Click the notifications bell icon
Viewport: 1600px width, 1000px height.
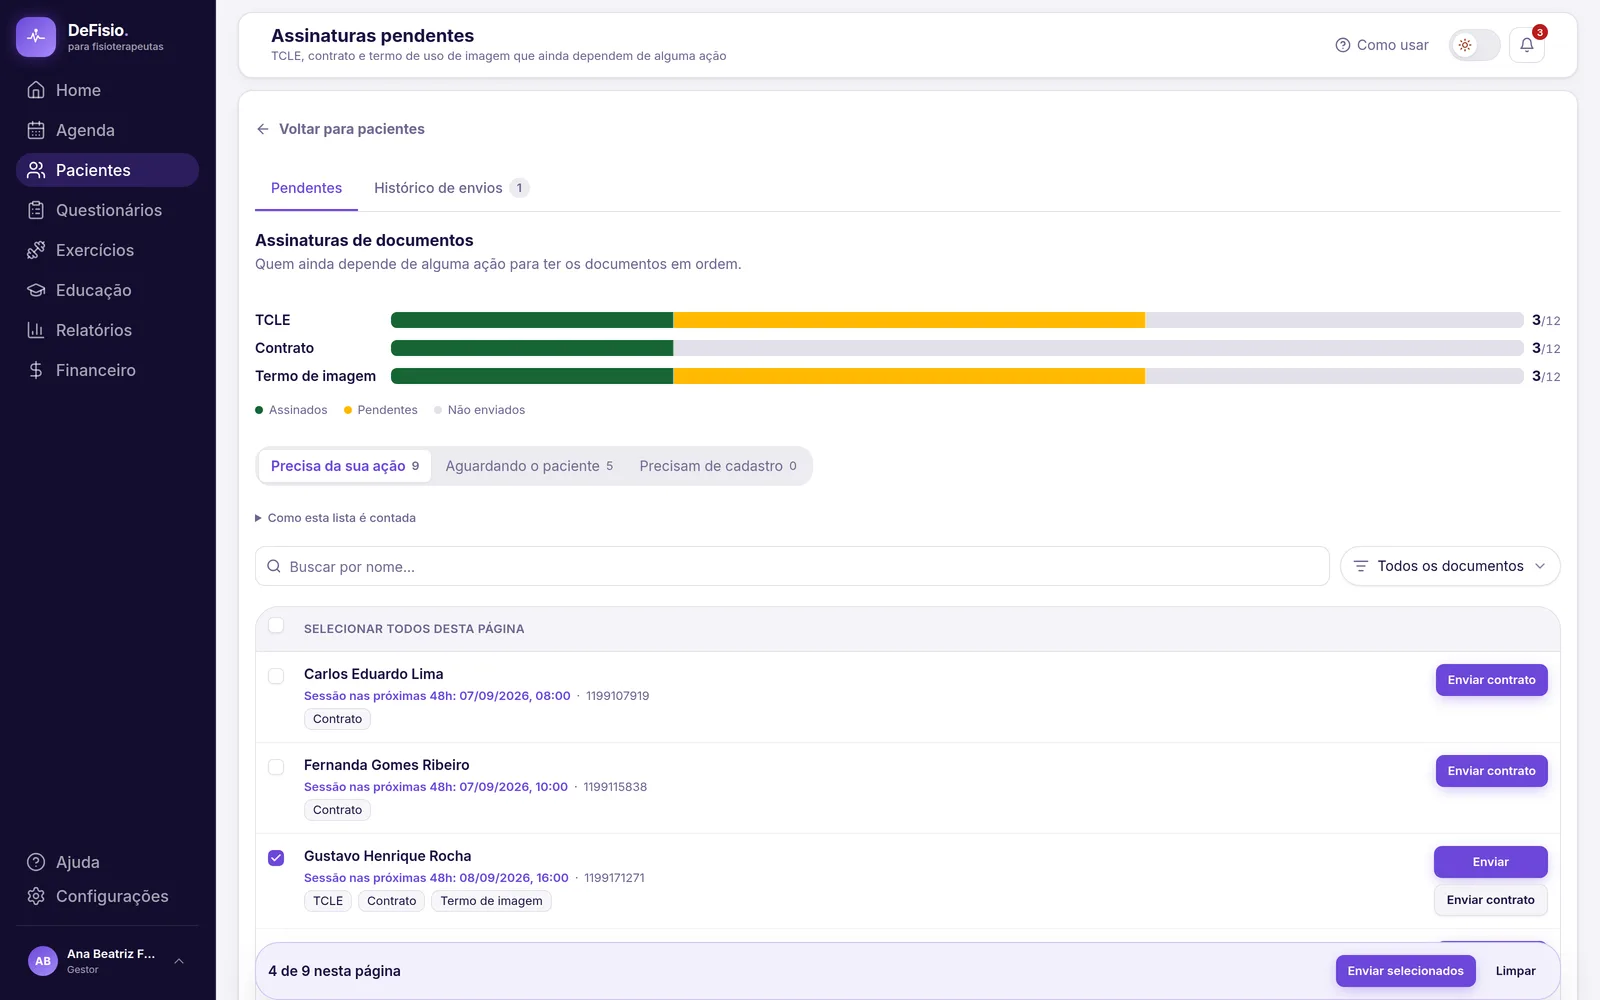coord(1527,45)
